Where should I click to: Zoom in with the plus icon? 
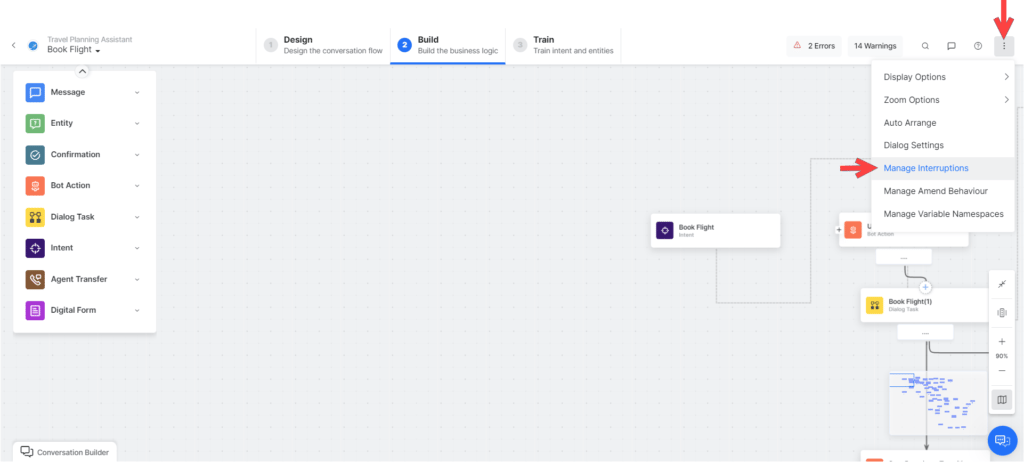pyautogui.click(x=1002, y=342)
